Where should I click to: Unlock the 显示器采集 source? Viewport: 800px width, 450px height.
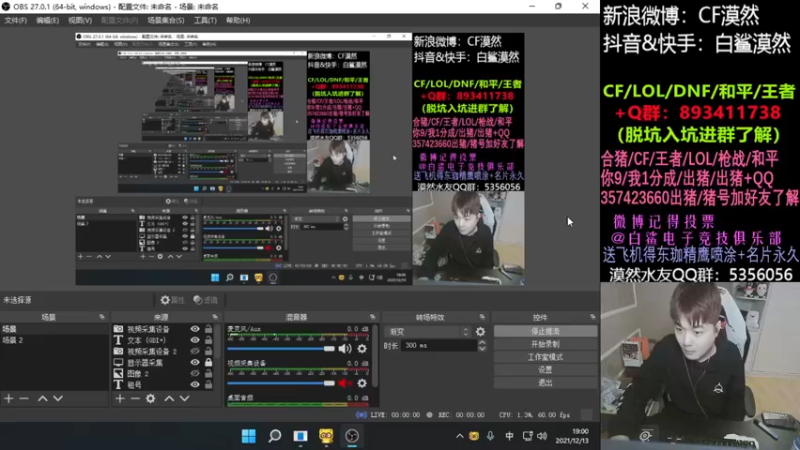tap(208, 363)
